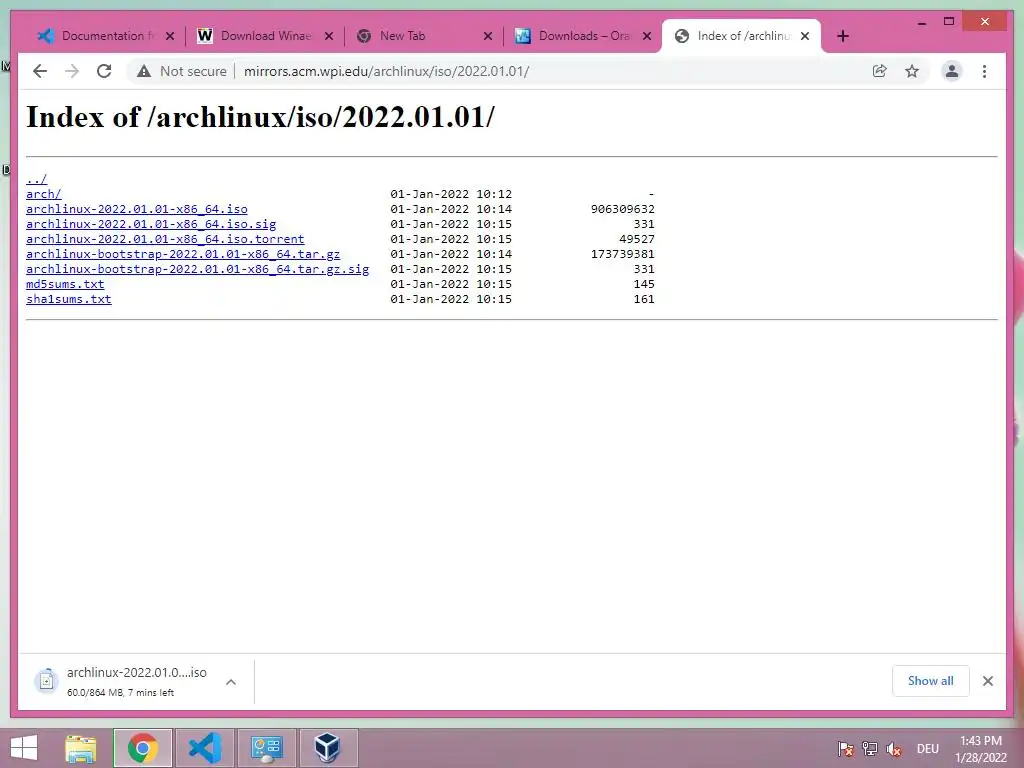Open archlinux-bootstrap tar.gz.sig link
The image size is (1024, 768).
tap(197, 269)
